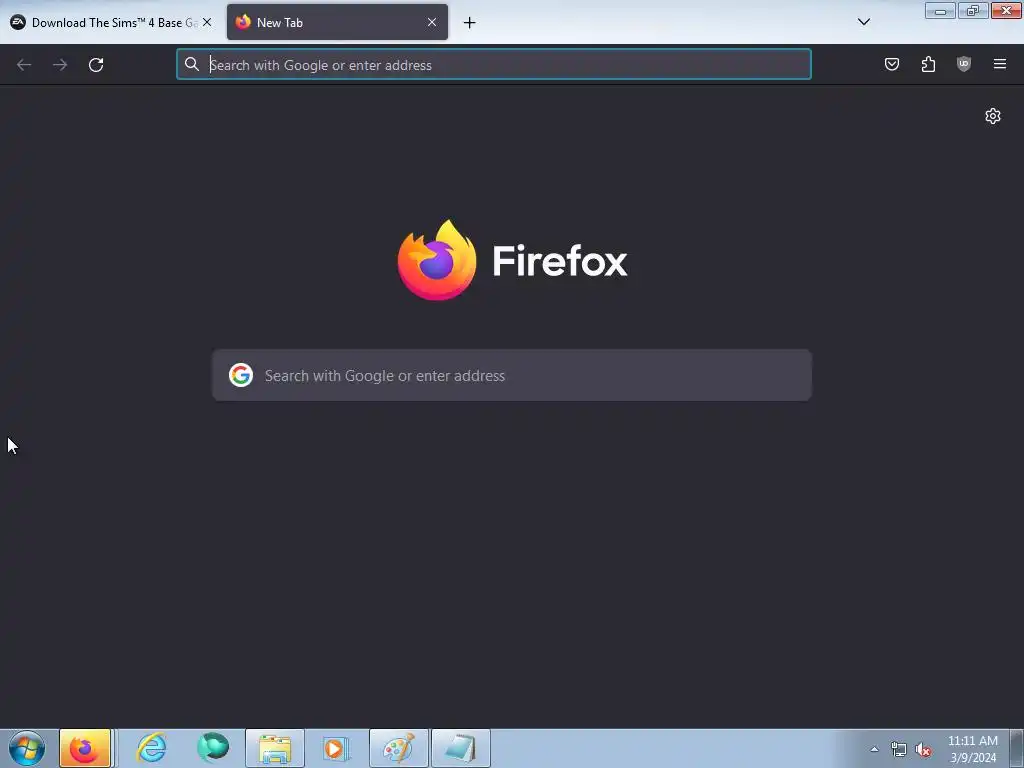Launch Internet Explorer from the taskbar
This screenshot has width=1024, height=768.
(x=152, y=748)
